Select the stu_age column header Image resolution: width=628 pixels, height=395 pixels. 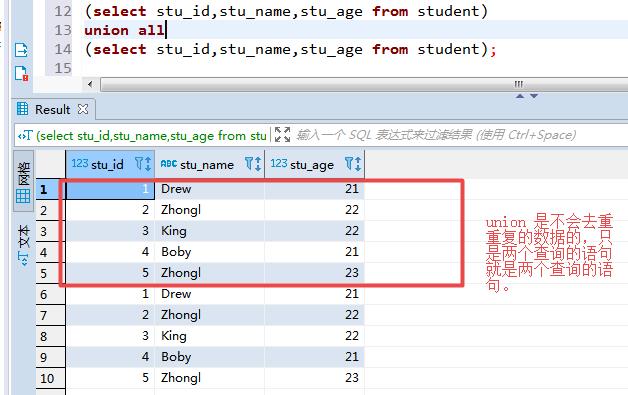(315, 164)
